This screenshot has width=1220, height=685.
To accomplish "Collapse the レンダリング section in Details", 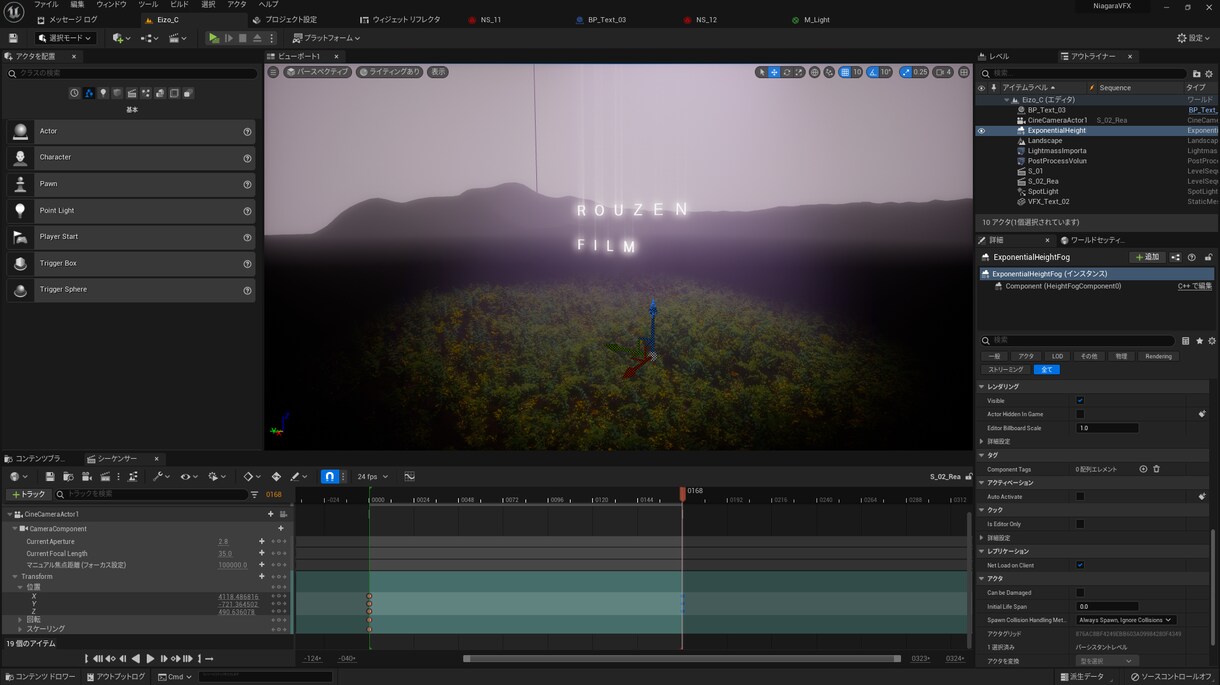I will (x=982, y=386).
